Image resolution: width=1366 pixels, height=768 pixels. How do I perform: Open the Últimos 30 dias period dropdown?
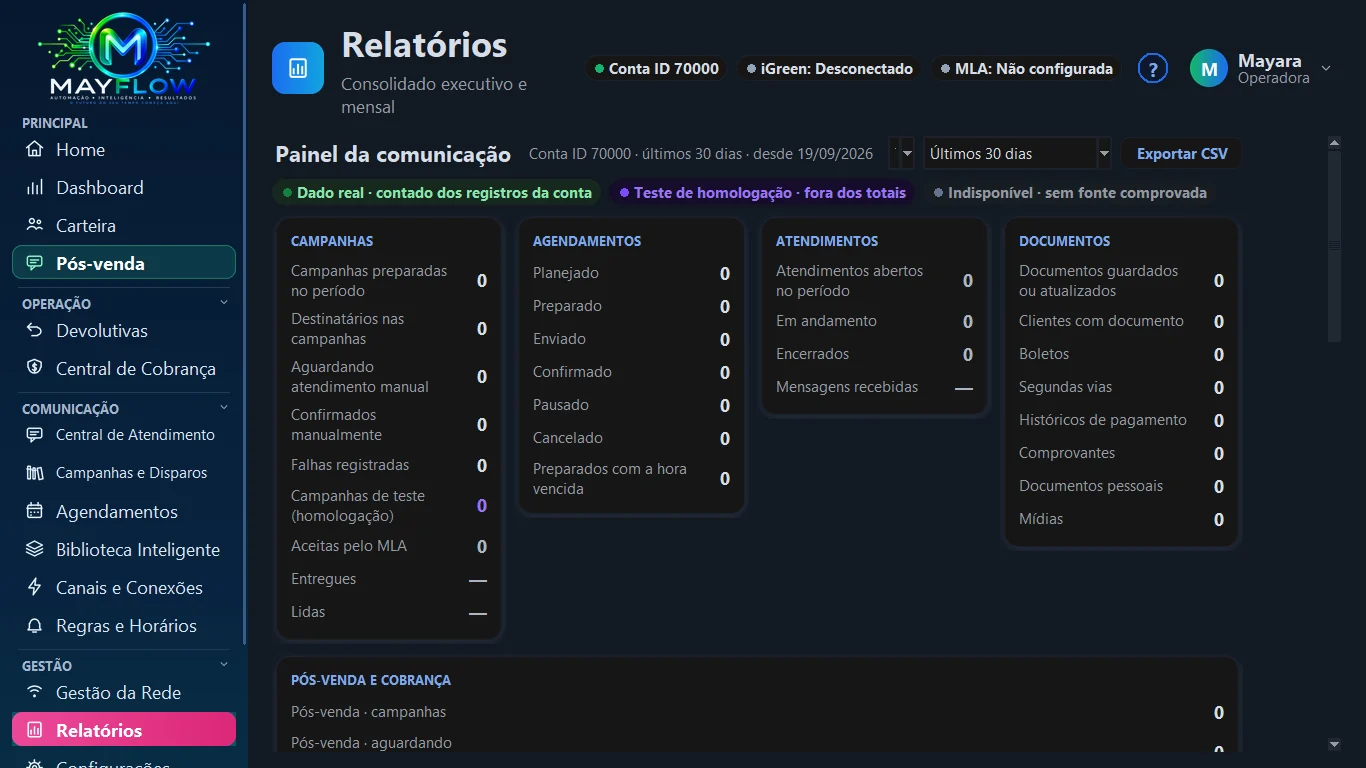[x=1016, y=154]
